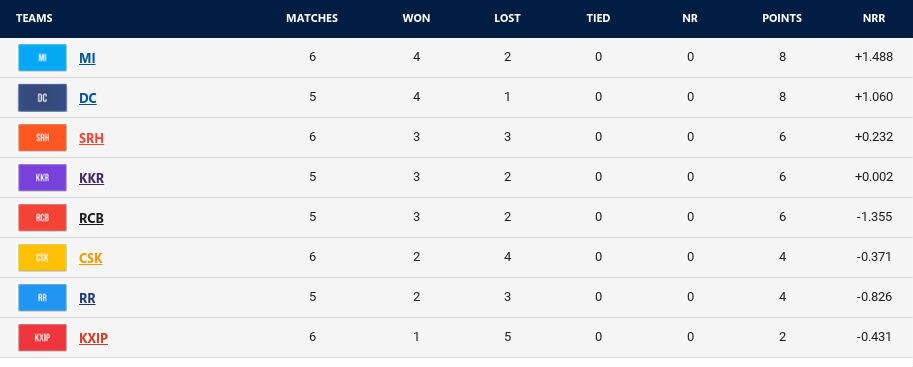Open the KKR team page link
The width and height of the screenshot is (913, 367).
coord(91,178)
